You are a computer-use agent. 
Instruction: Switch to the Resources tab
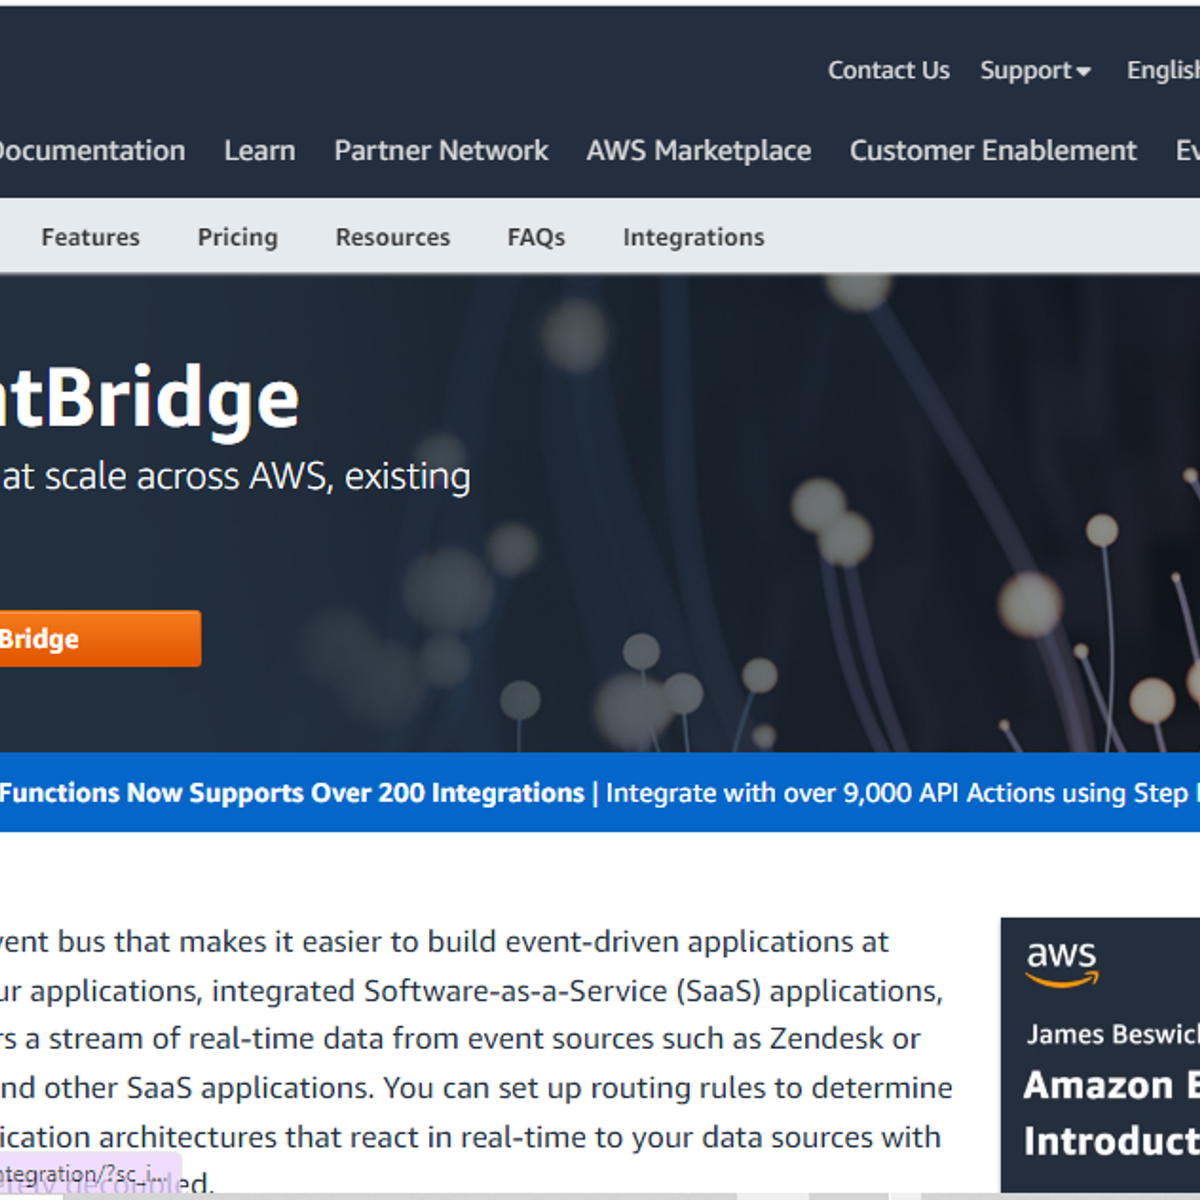coord(393,238)
